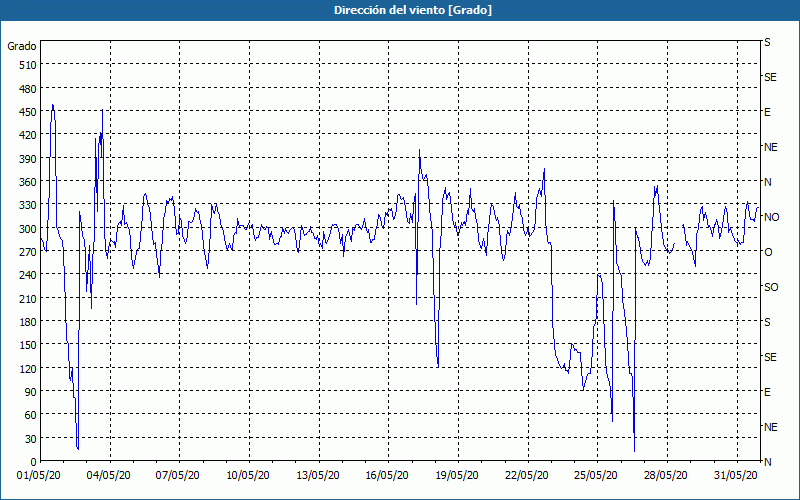The width and height of the screenshot is (800, 500).
Task: Select the E compass label level with 90
Action: 767,392
